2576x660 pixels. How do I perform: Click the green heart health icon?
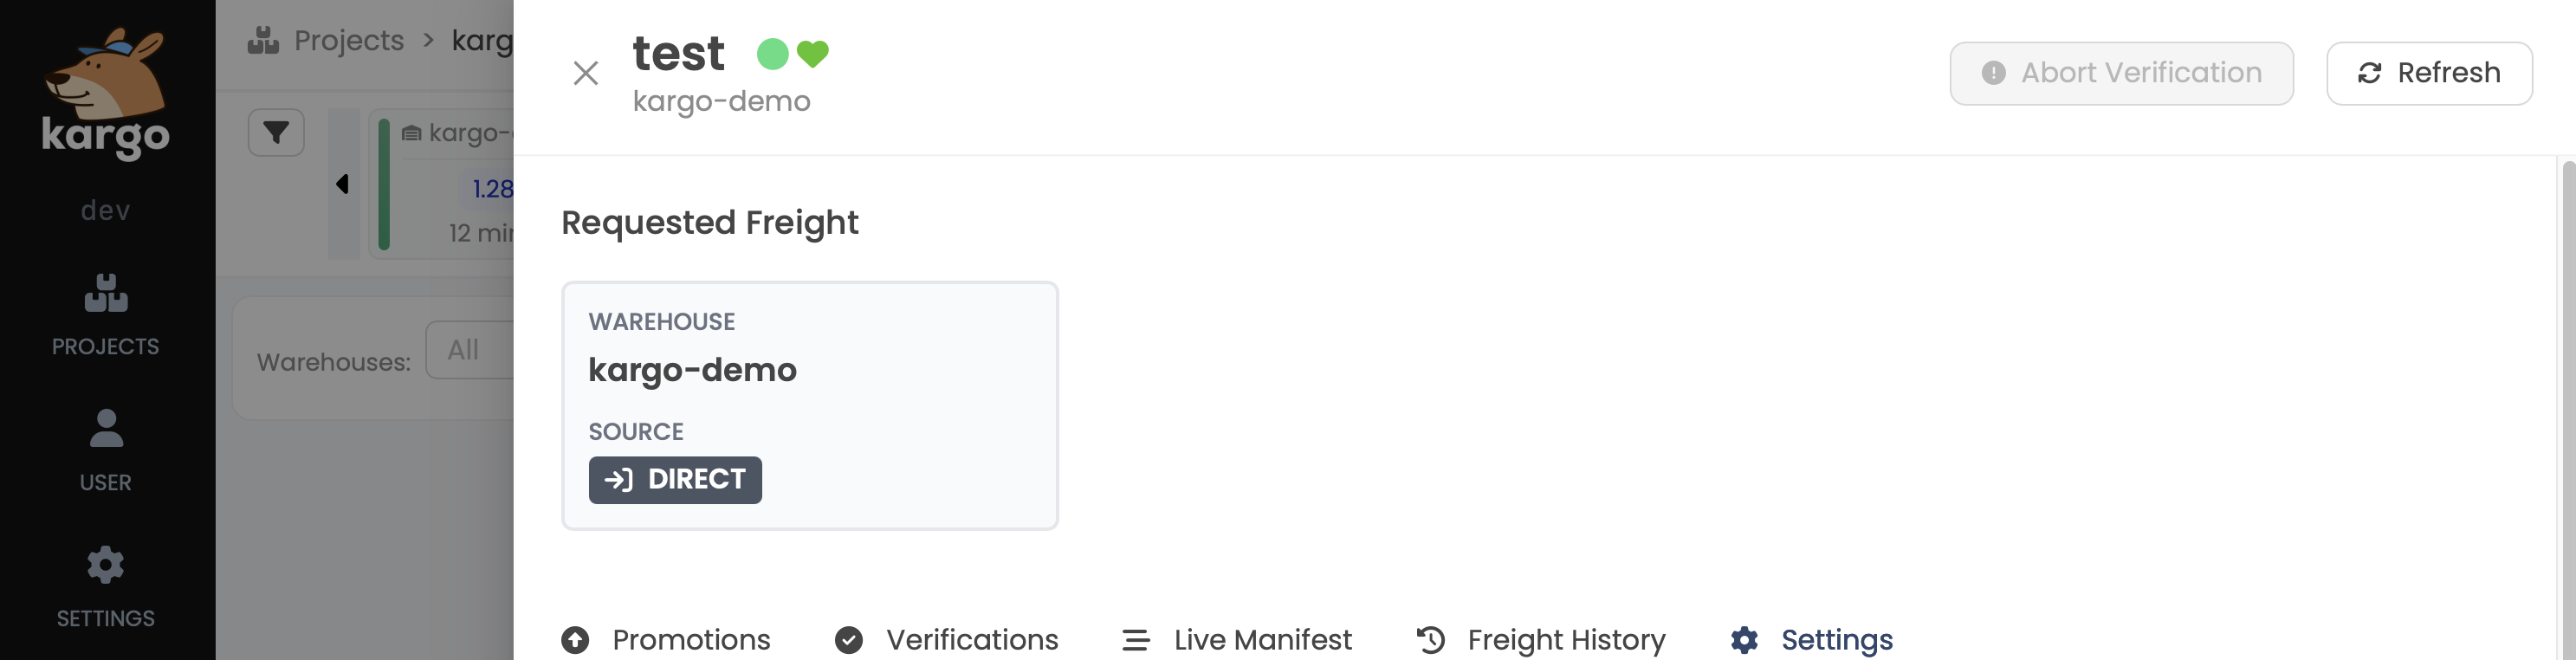pos(813,53)
